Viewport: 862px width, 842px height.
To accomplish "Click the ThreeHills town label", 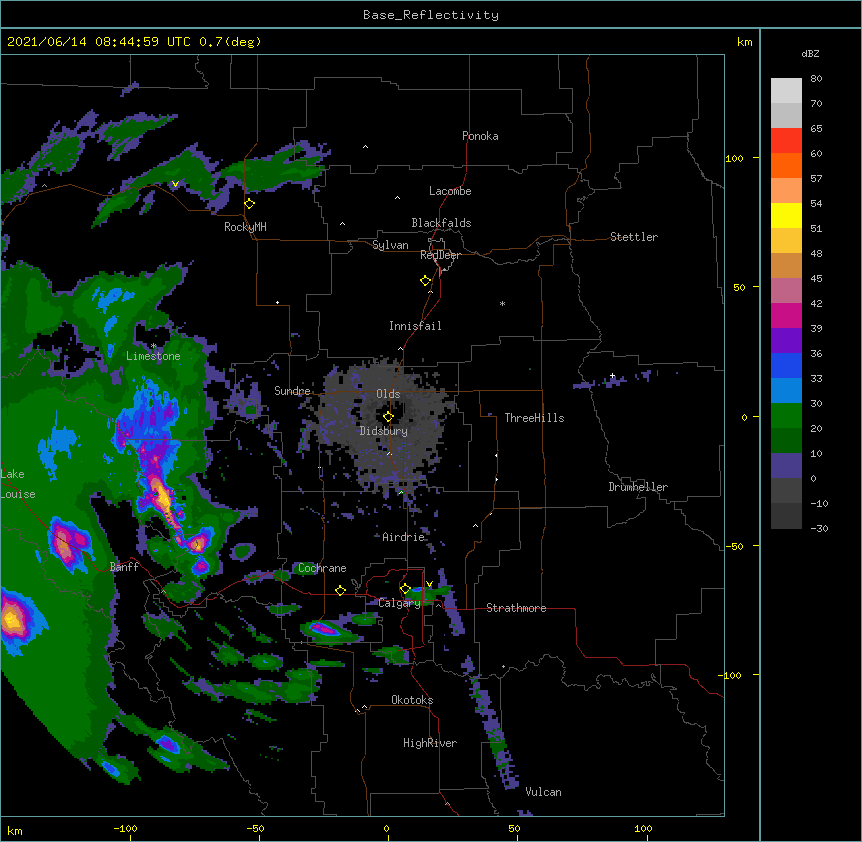I will pyautogui.click(x=534, y=418).
